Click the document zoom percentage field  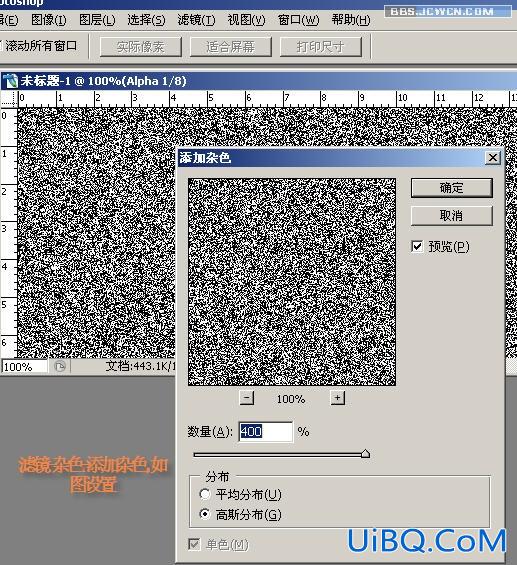coord(24,367)
